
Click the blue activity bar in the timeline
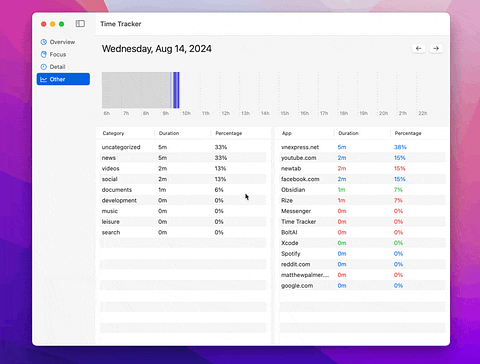coord(176,90)
